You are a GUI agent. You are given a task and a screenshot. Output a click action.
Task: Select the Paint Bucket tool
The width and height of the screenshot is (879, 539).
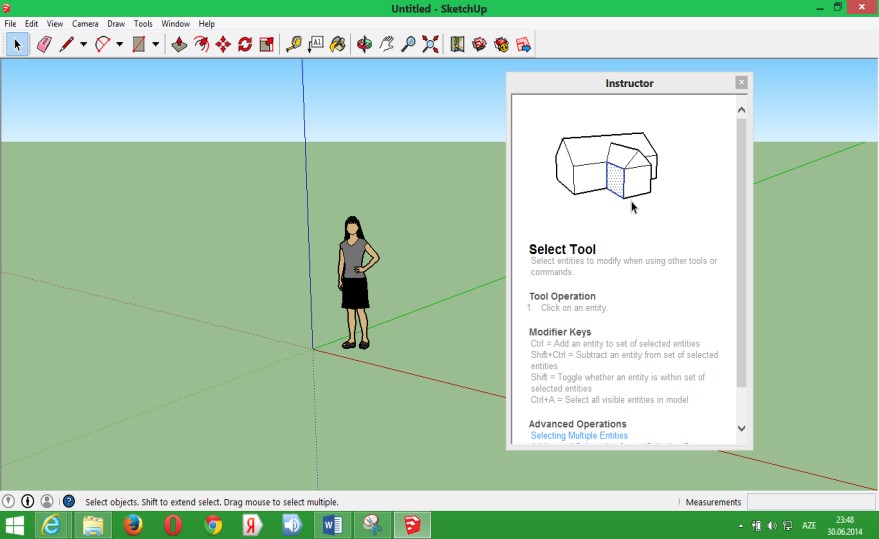pos(337,44)
